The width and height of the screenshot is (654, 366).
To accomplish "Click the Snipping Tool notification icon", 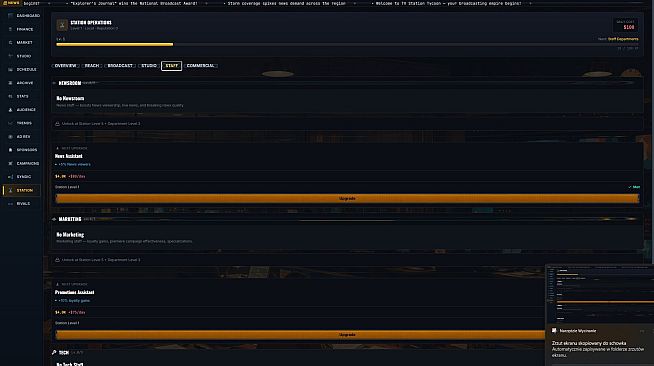I will tap(554, 331).
